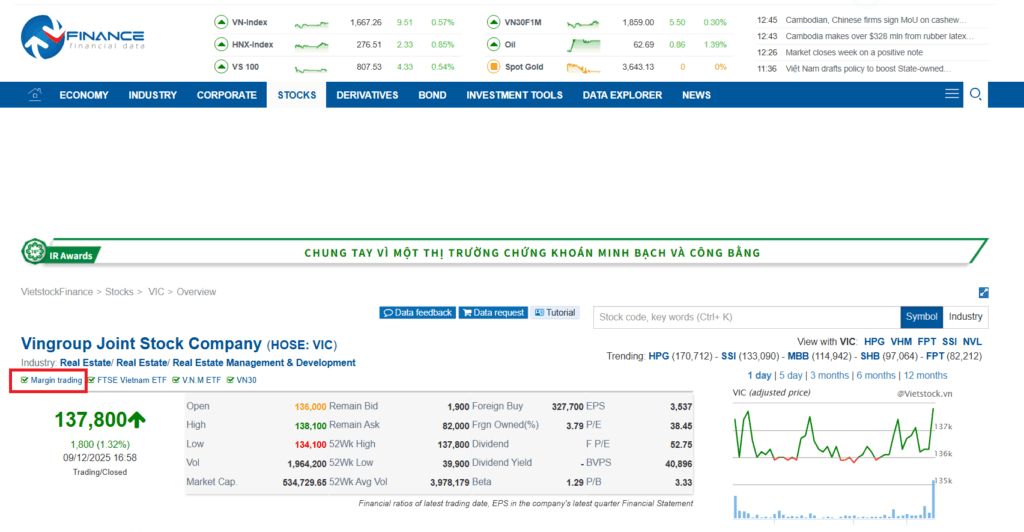This screenshot has width=1024, height=532.
Task: Click the Data feedback button
Action: point(417,313)
